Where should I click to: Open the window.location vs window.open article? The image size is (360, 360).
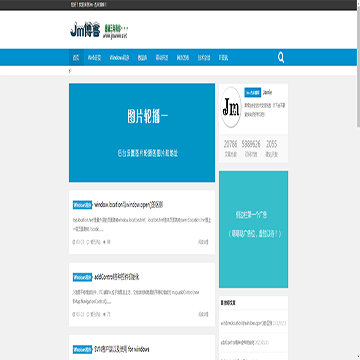[129, 205]
